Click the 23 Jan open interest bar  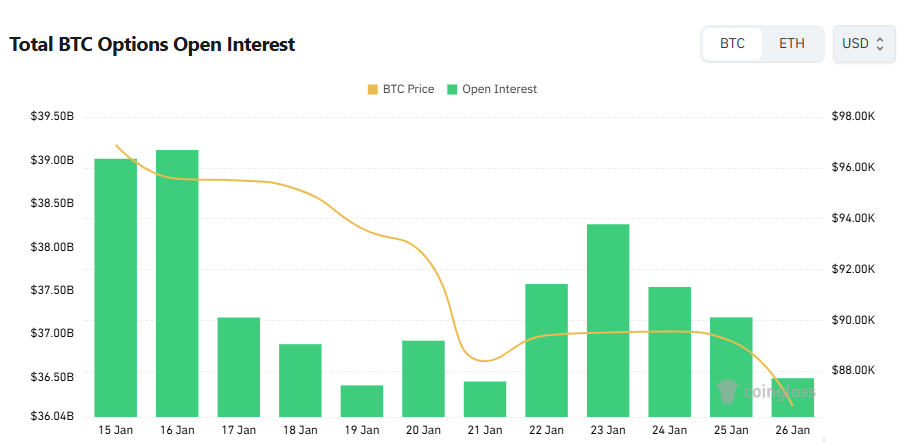(x=608, y=320)
